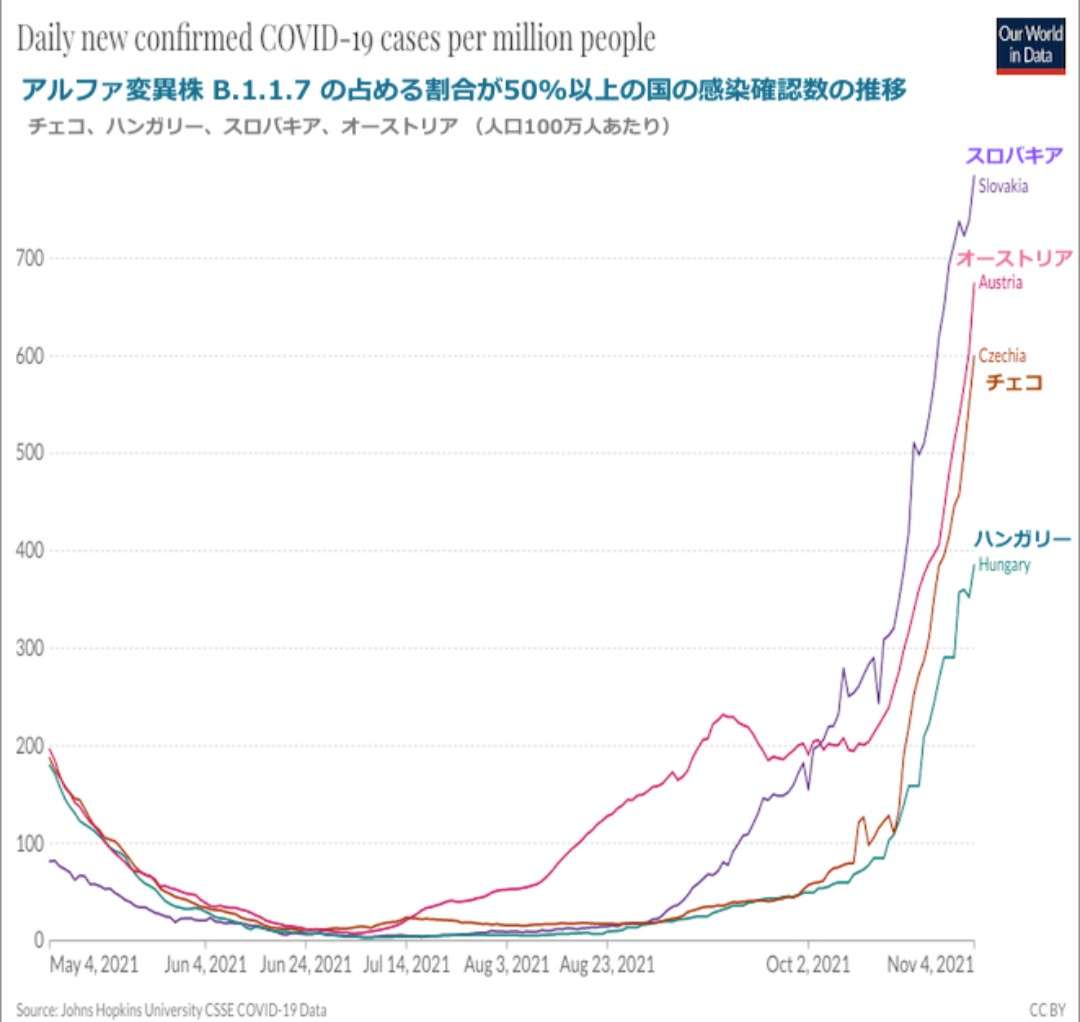
Task: Open the Johns Hopkins source text
Action: (171, 1010)
